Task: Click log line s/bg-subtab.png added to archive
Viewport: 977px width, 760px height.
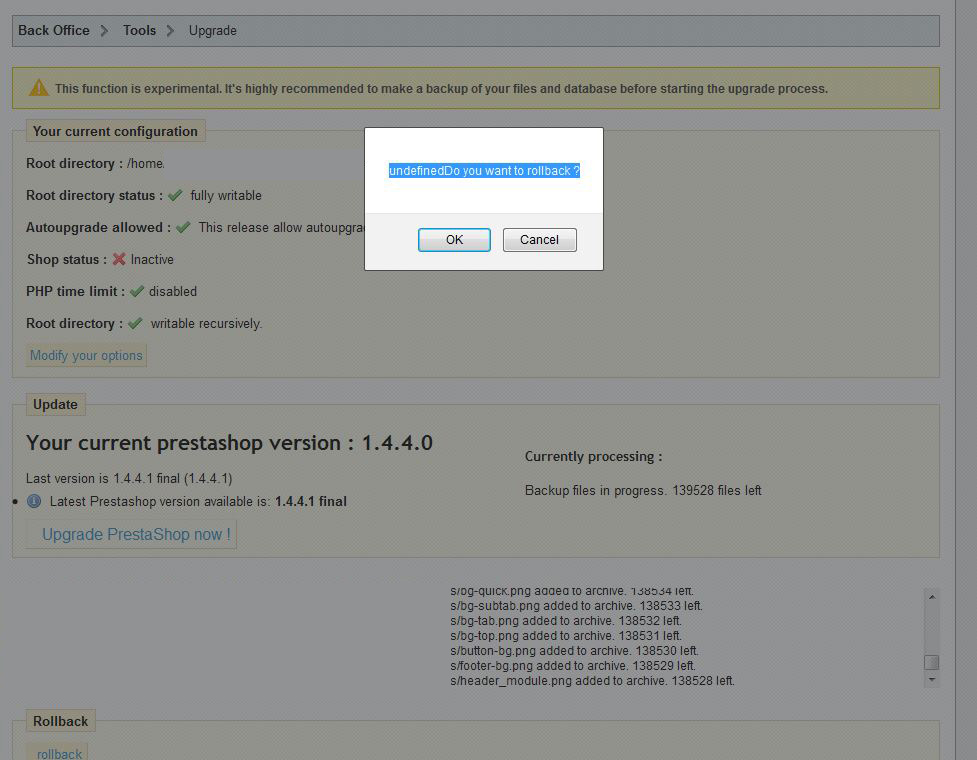Action: click(x=576, y=606)
